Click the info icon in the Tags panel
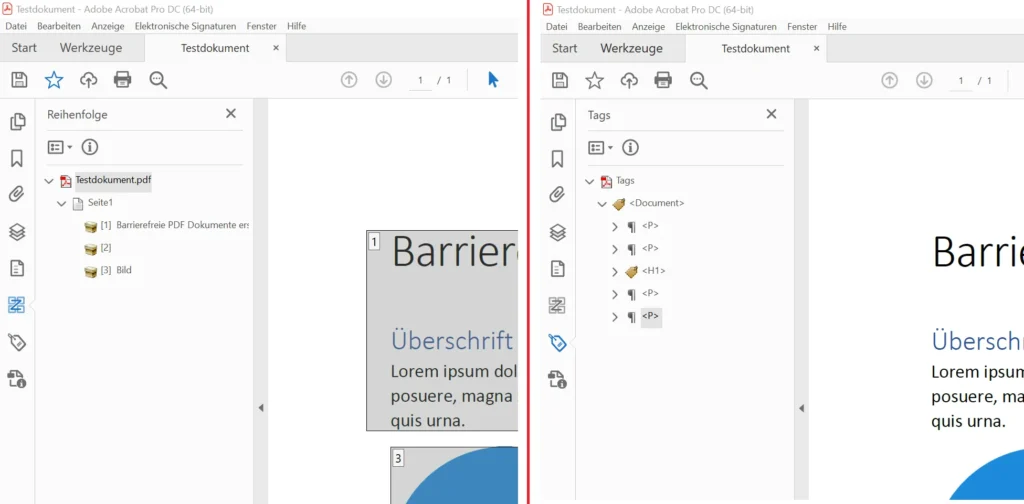Screen dimensions: 1024x504 (630, 148)
